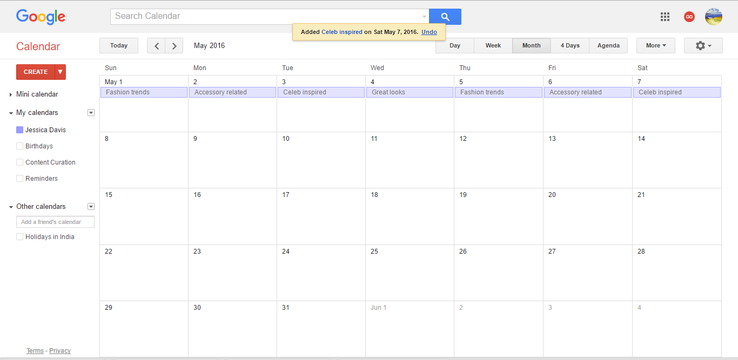Open the search options dropdown arrow
The width and height of the screenshot is (738, 360).
tap(424, 16)
